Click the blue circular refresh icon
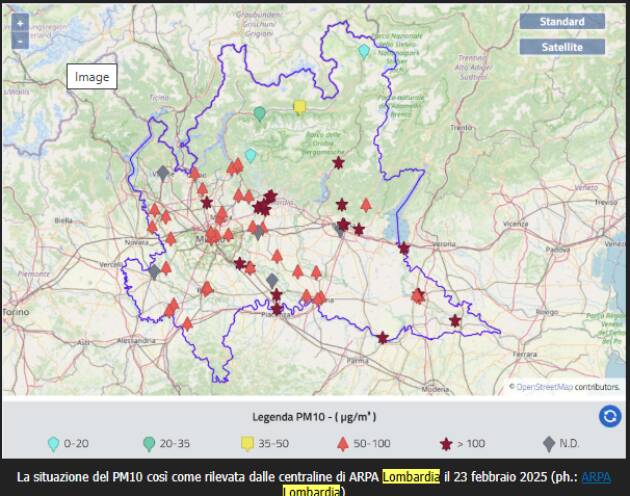 pos(610,417)
